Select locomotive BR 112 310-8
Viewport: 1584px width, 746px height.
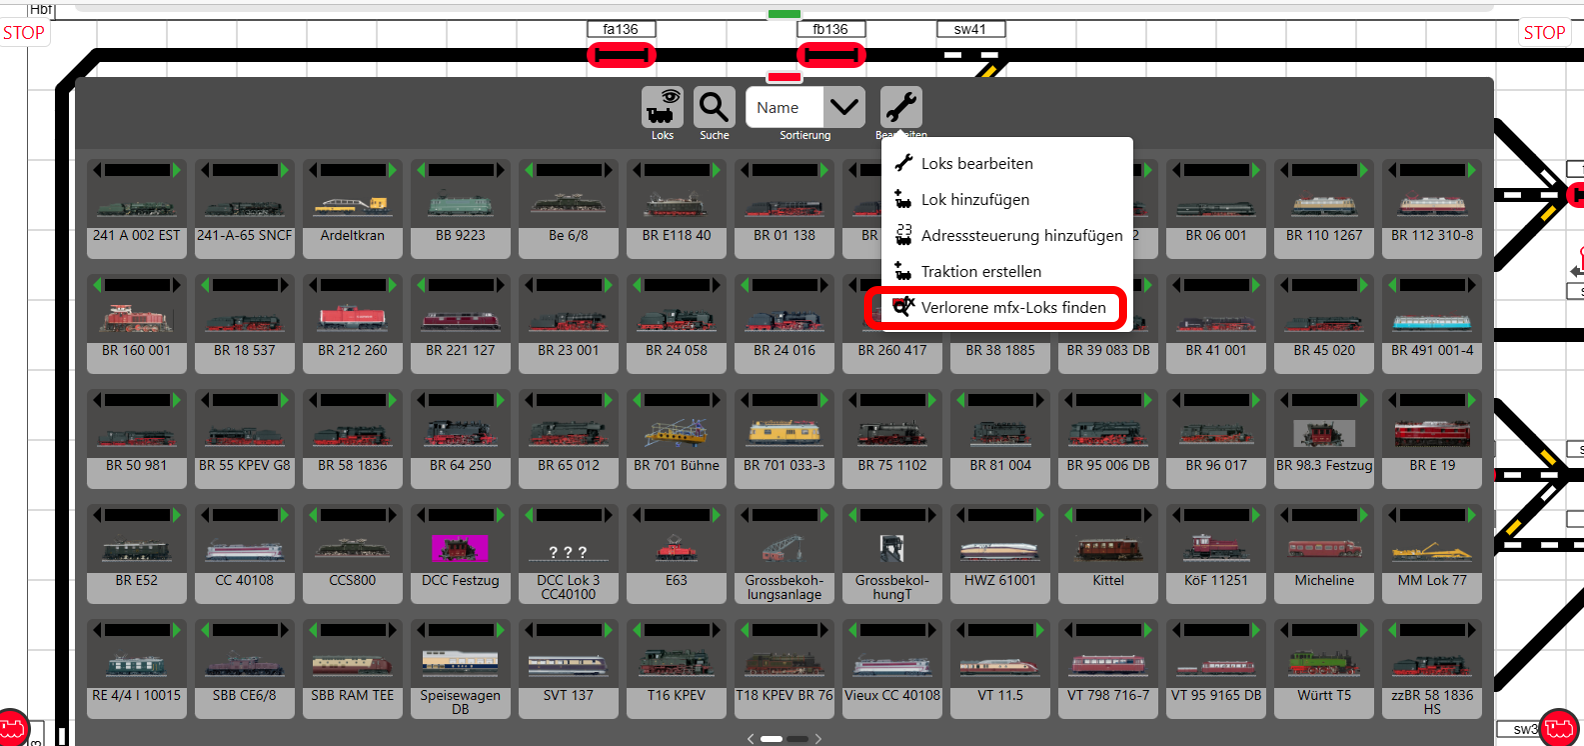[1433, 209]
